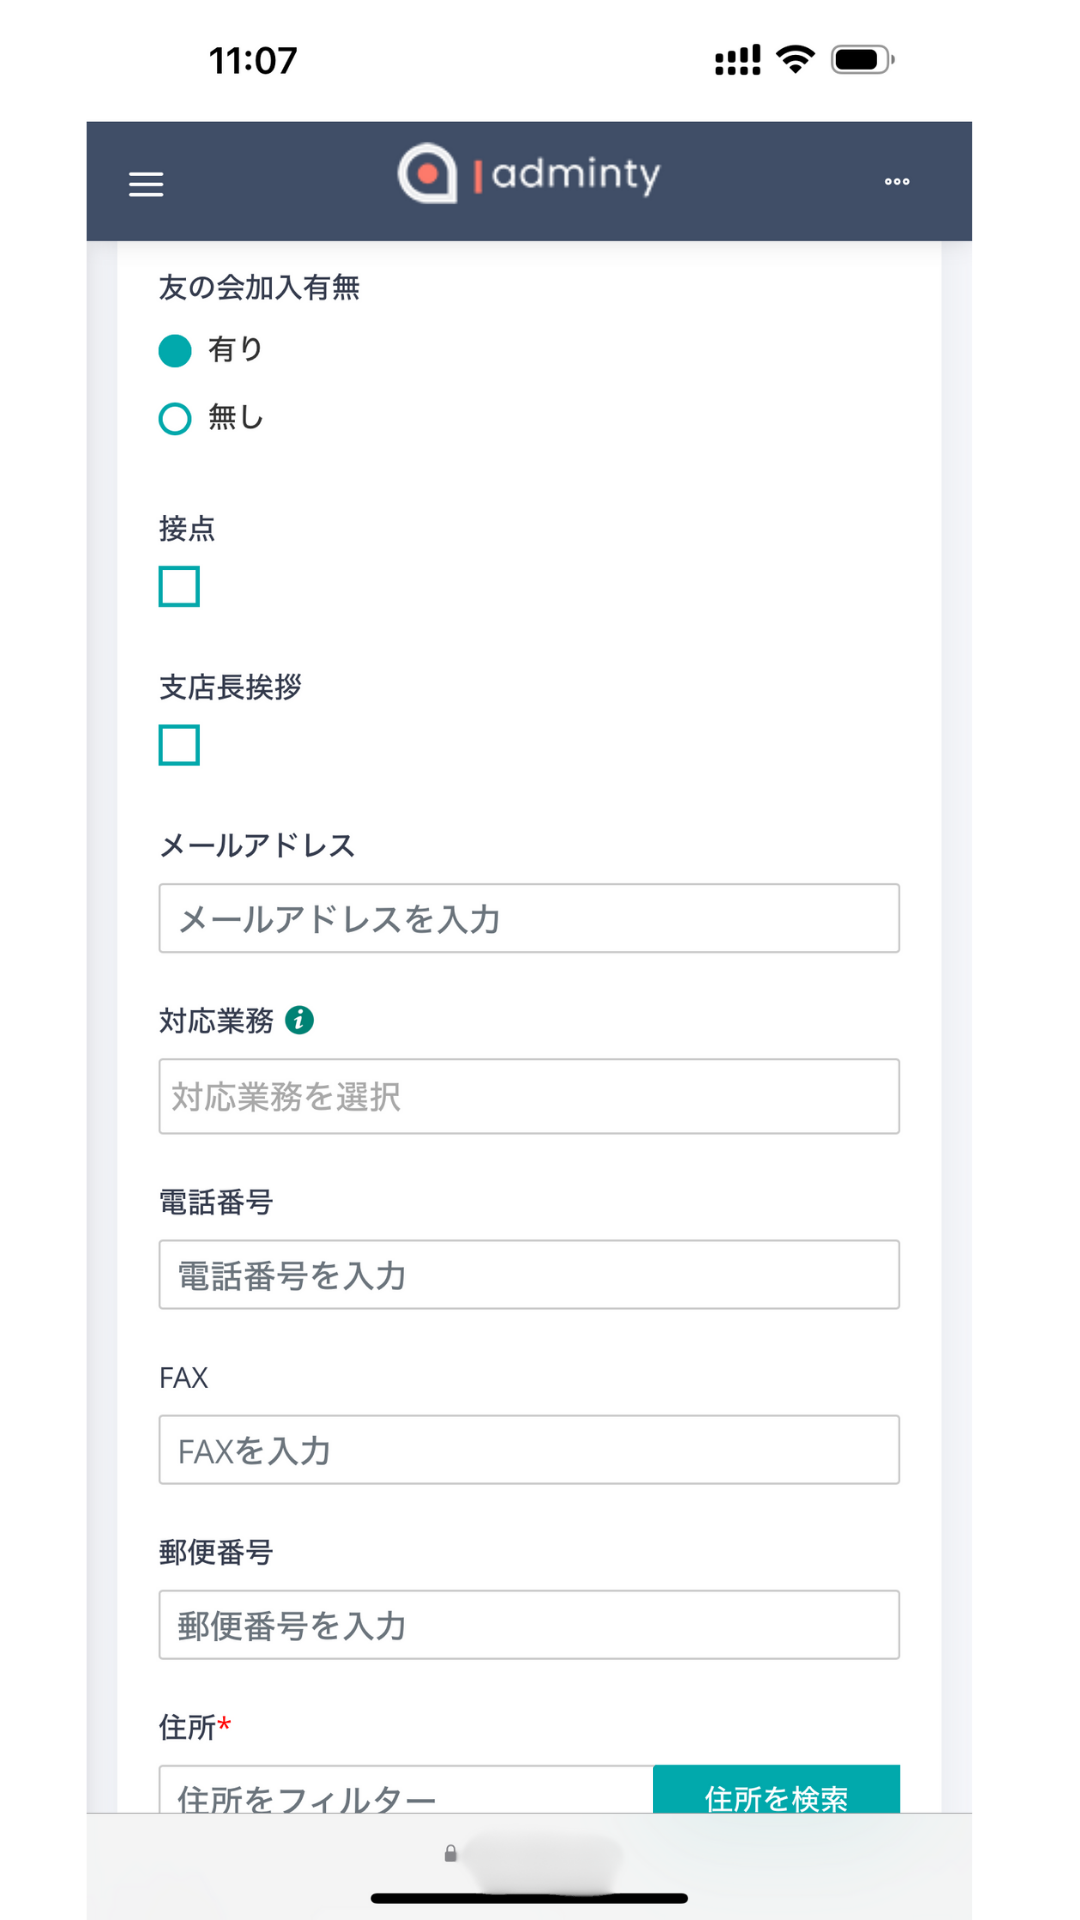Open the hamburger menu
Image resolution: width=1080 pixels, height=1920 pixels.
146,184
